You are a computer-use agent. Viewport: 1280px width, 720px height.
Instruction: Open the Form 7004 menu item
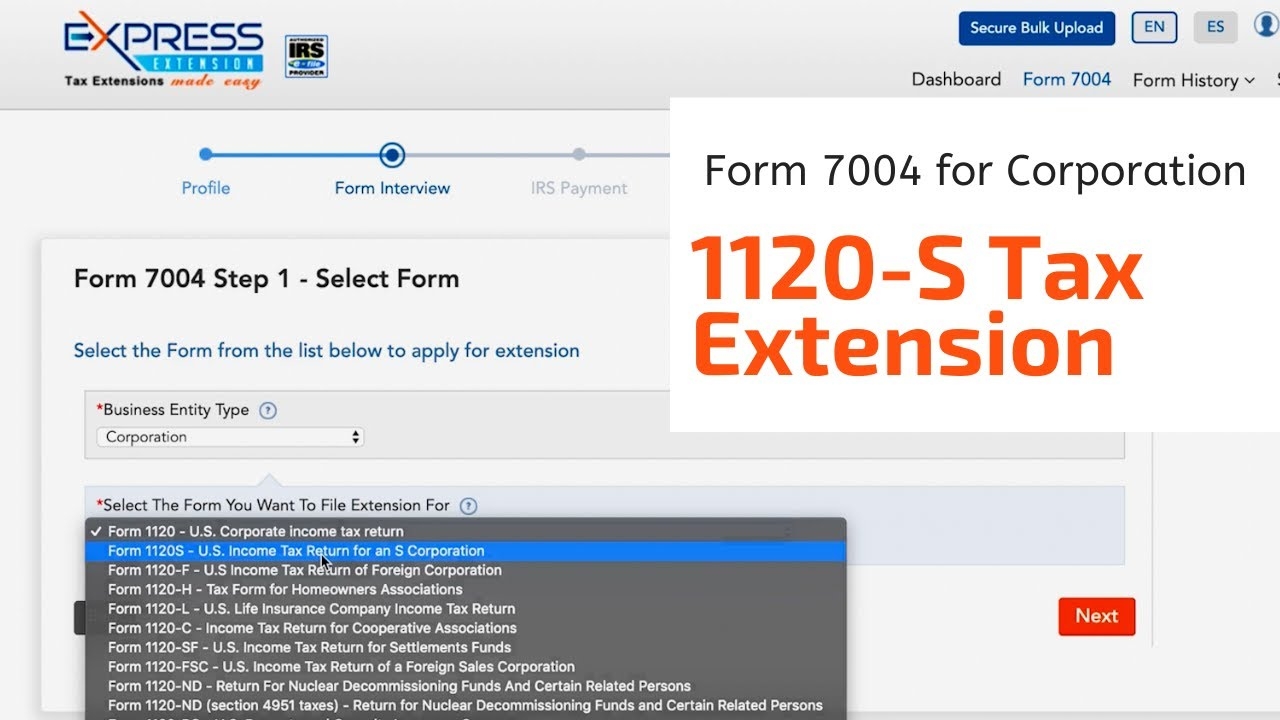coord(1067,79)
